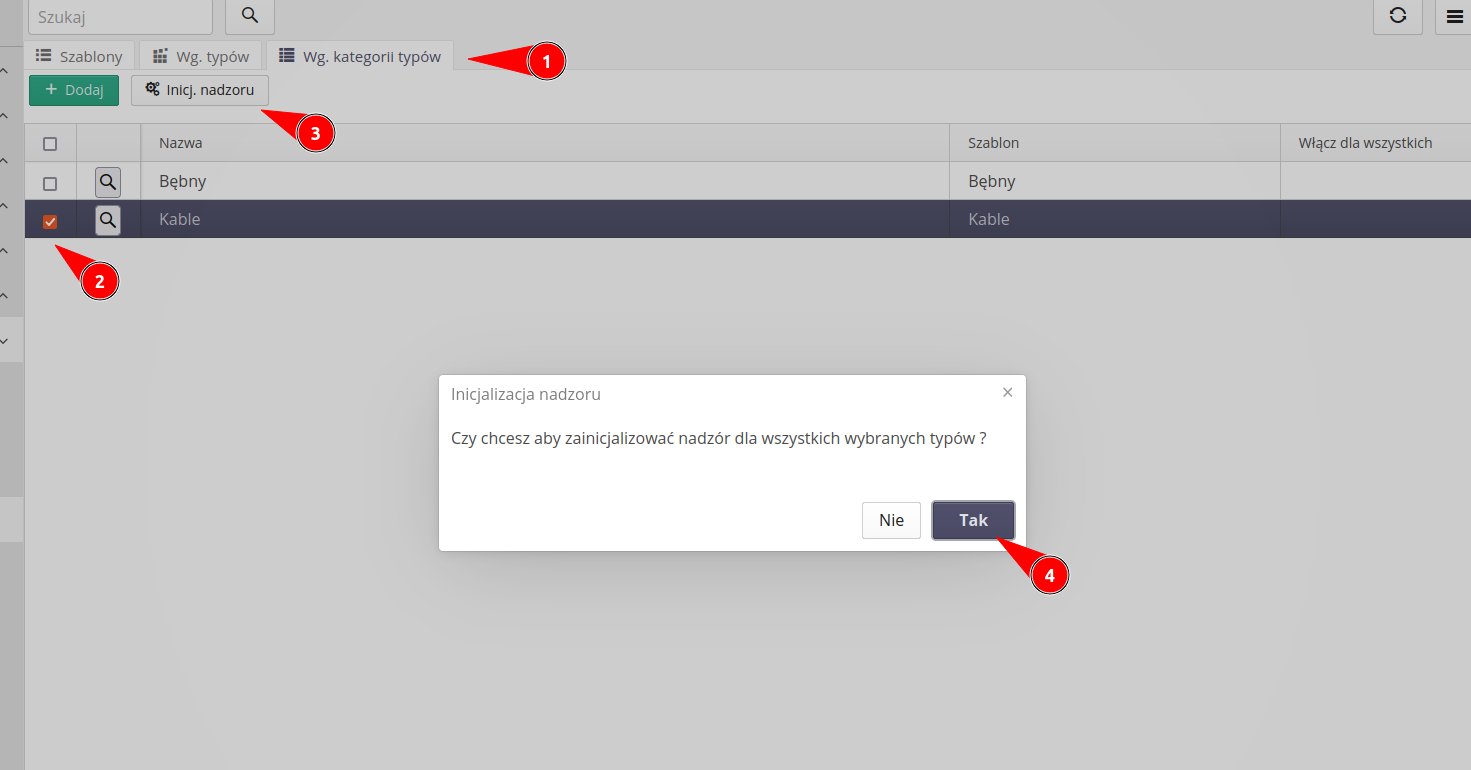Refresh the list using the refresh icon

(1397, 17)
